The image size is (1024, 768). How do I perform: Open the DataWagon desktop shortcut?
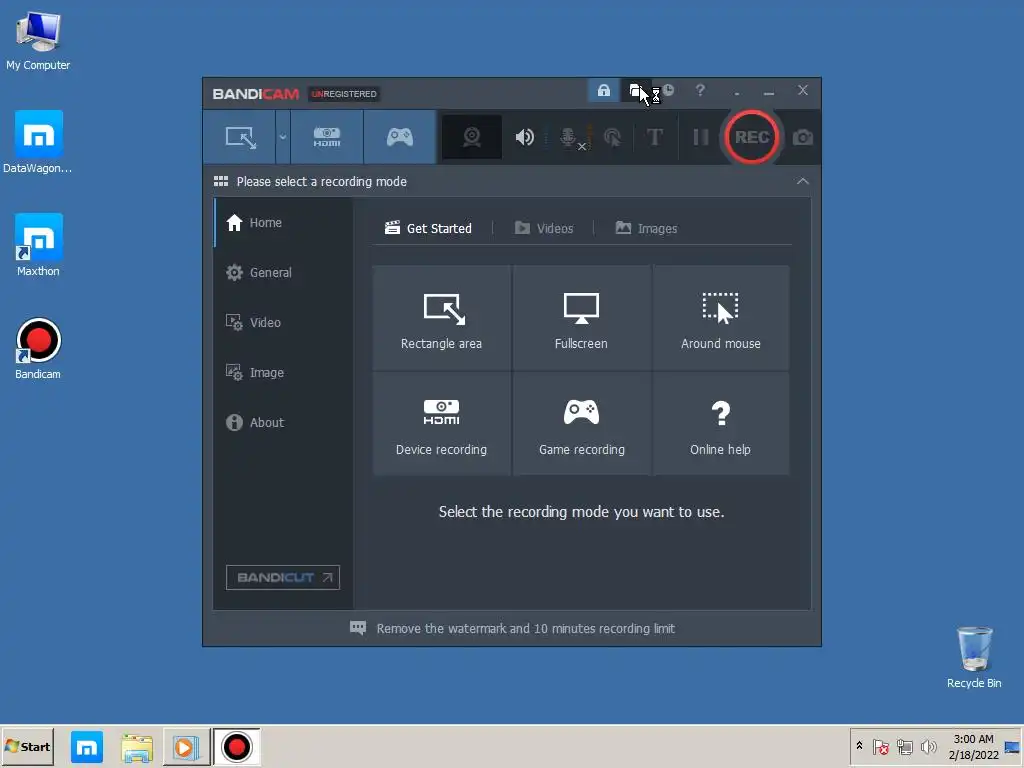tap(38, 142)
